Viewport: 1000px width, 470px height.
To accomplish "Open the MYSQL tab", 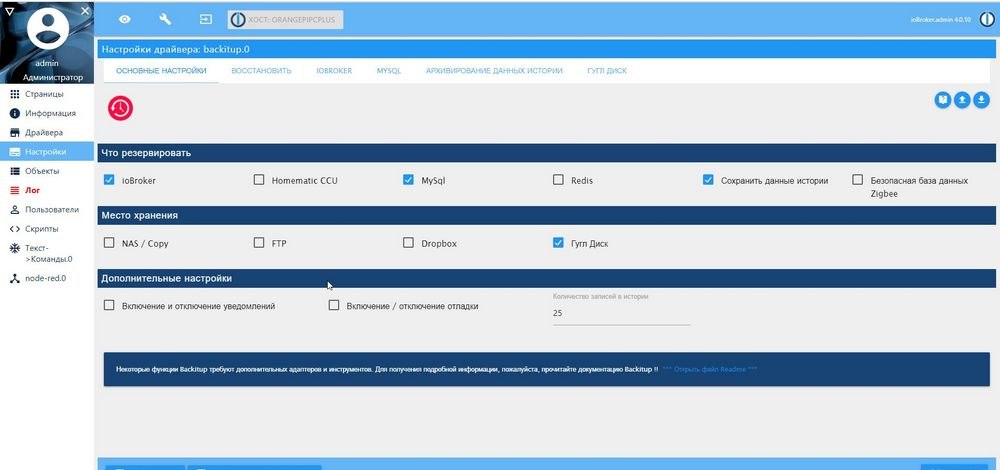I will 389,71.
